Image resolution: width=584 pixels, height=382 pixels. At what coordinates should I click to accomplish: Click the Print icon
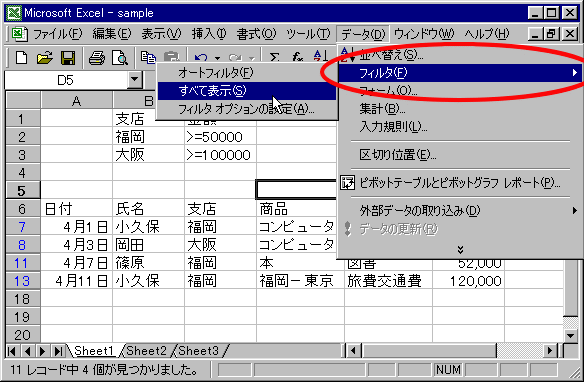[x=97, y=58]
